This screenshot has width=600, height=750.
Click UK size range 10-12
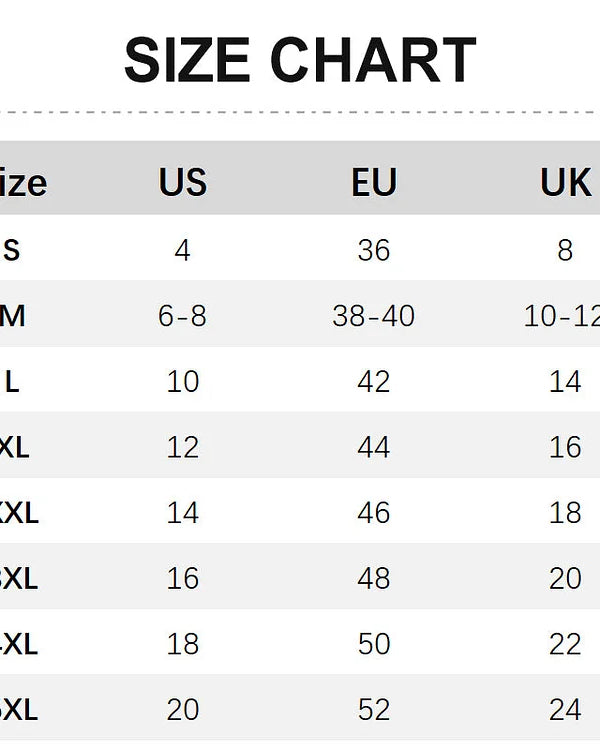561,316
